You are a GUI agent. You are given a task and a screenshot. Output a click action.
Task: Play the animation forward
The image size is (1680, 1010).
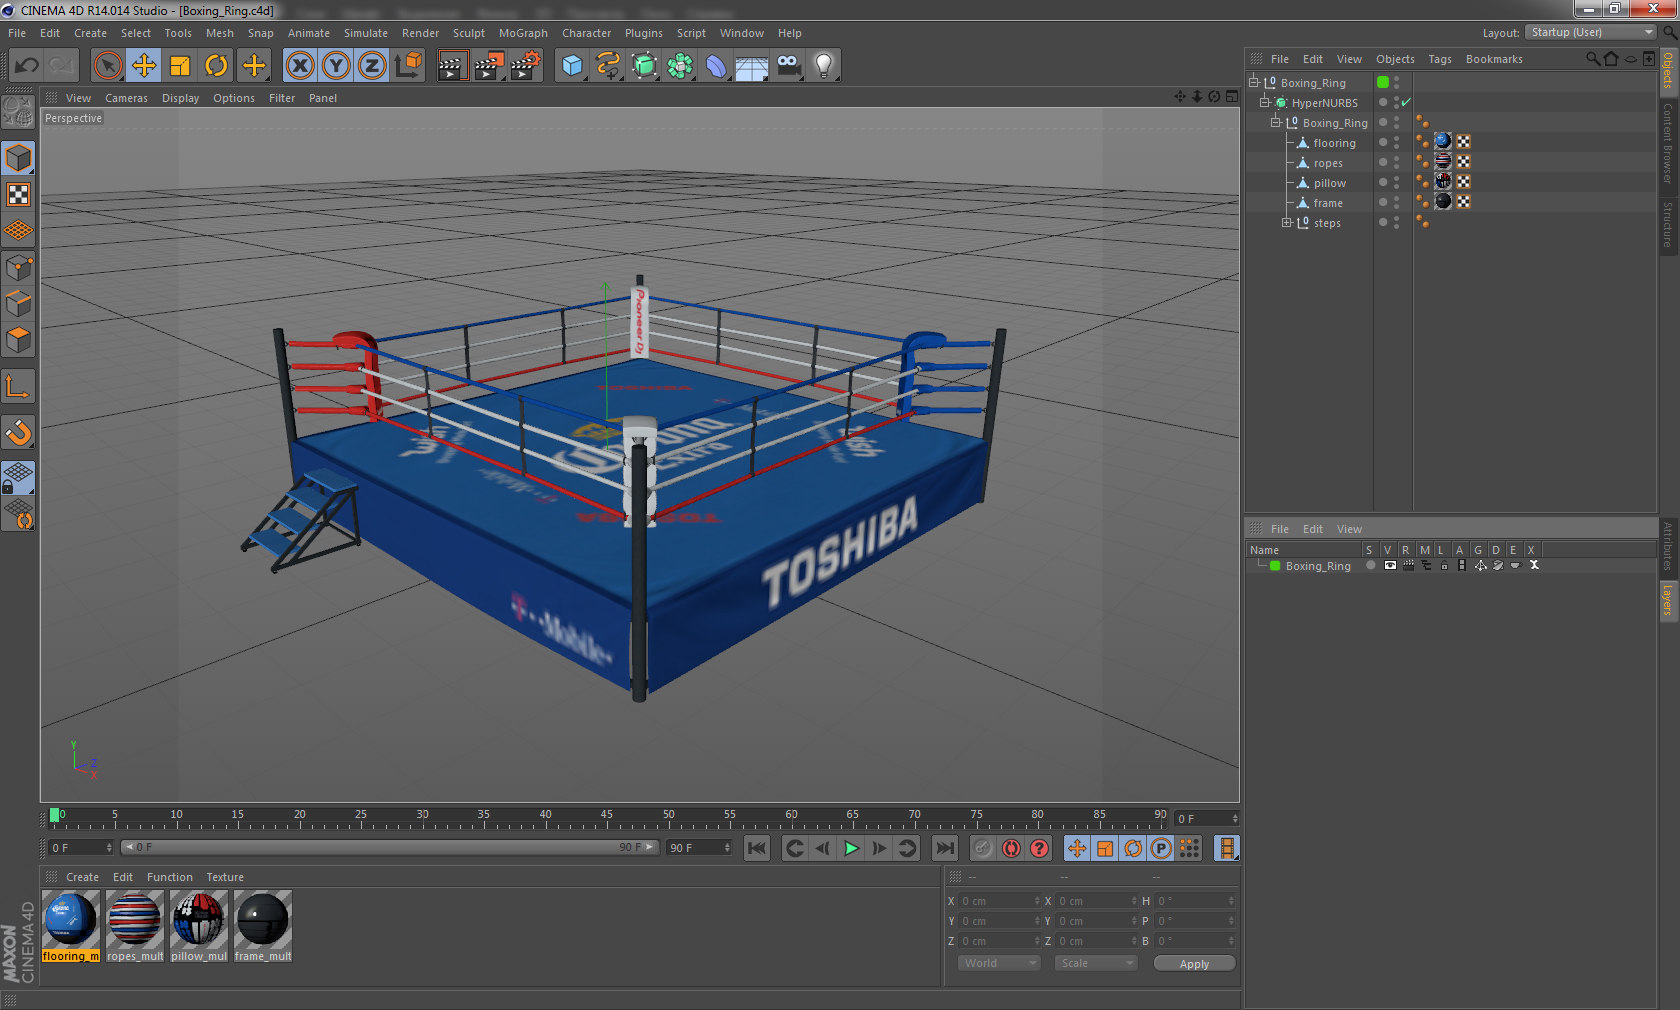pyautogui.click(x=851, y=848)
